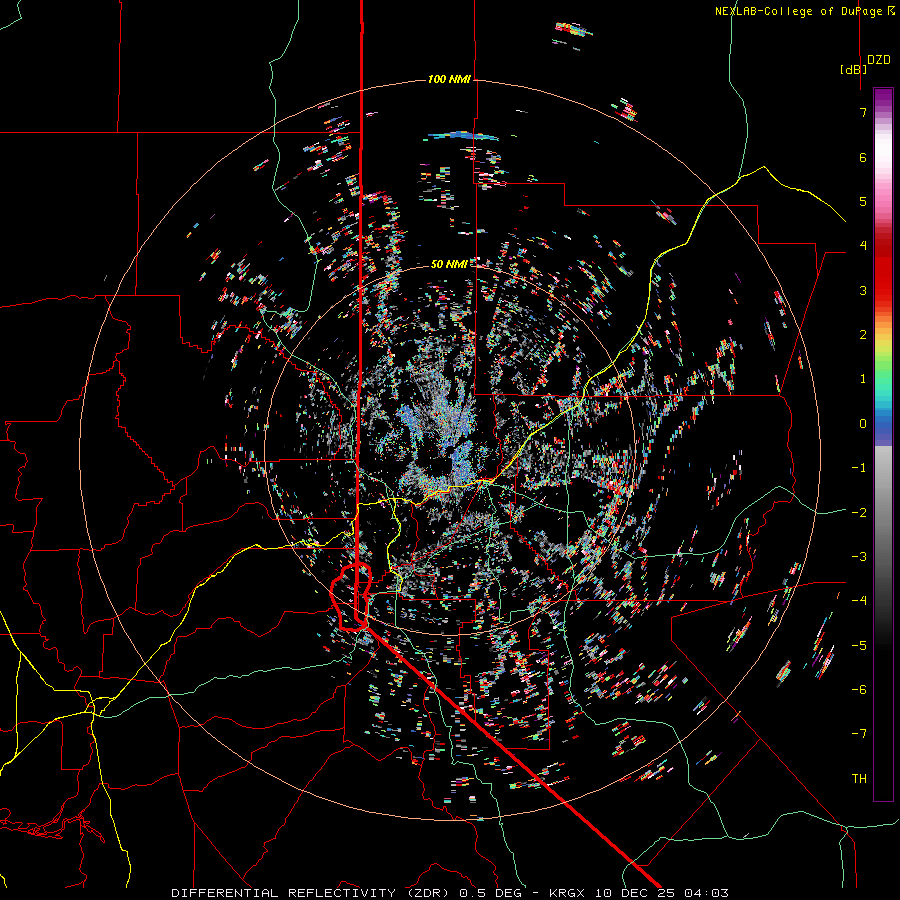
Task: Click the red band of the color bar
Action: pos(883,270)
